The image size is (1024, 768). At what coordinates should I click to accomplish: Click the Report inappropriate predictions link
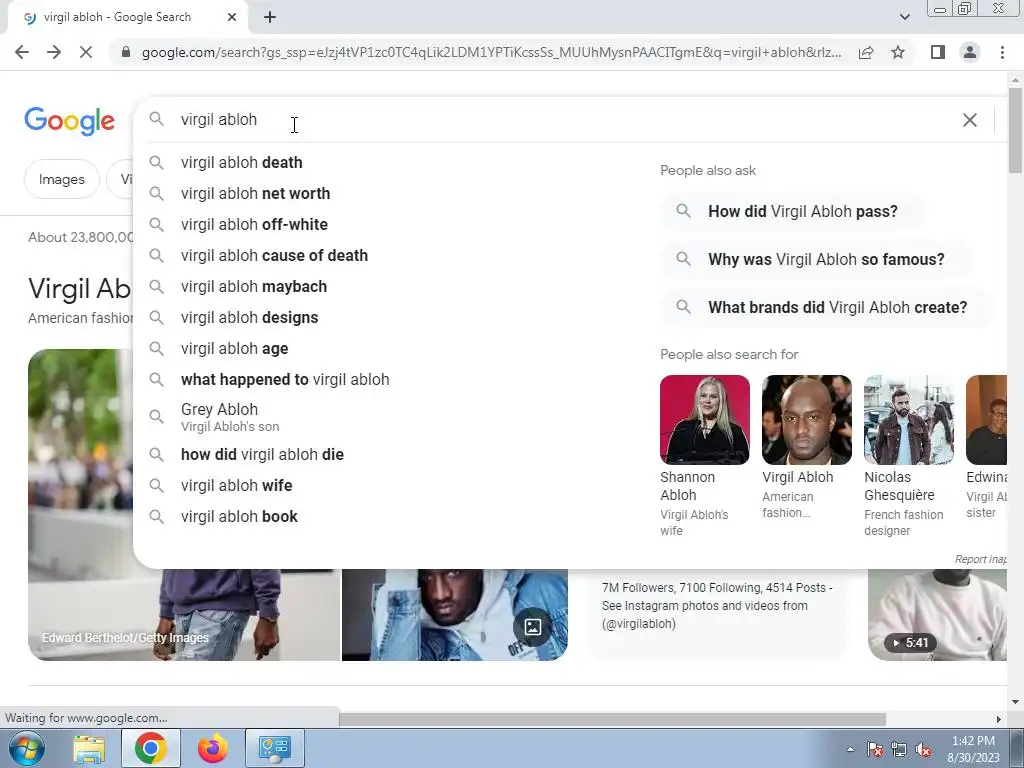pos(981,559)
